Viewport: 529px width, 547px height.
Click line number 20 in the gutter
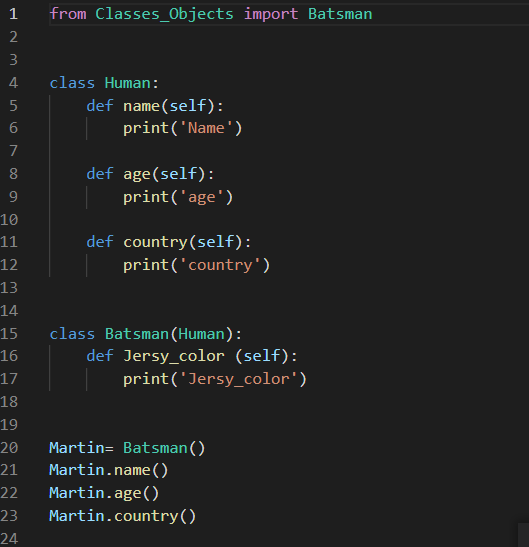click(9, 448)
